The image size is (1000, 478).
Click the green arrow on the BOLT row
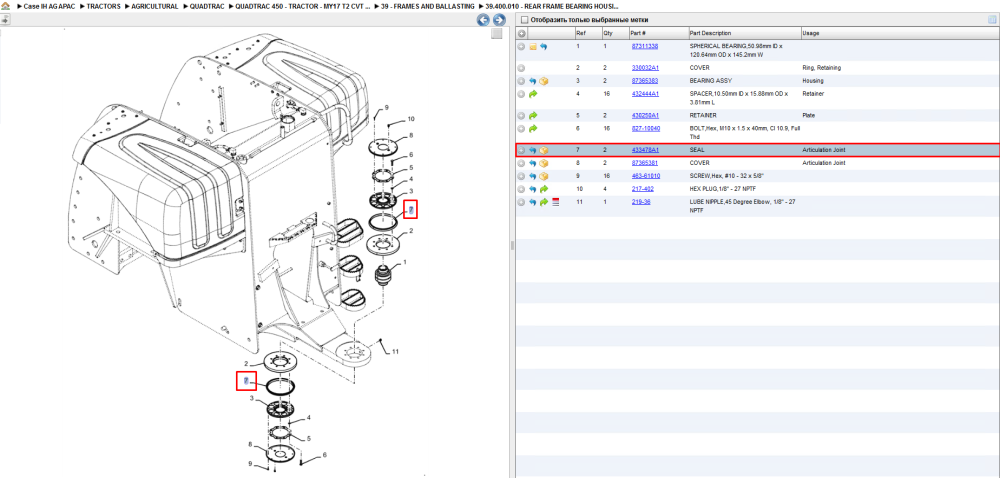click(x=533, y=129)
